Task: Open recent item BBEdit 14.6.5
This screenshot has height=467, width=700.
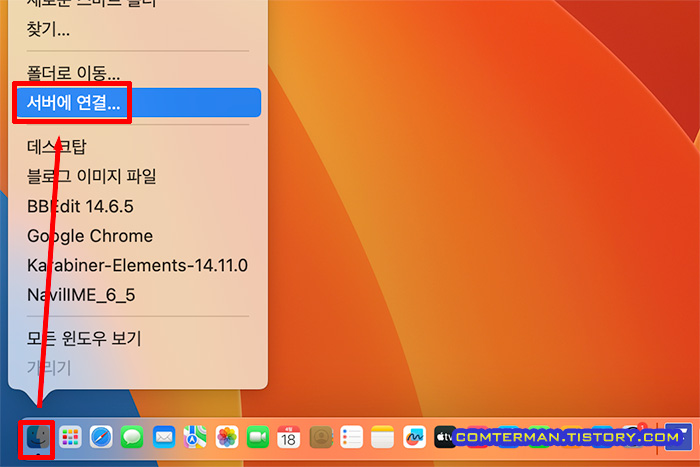Action: coord(138,206)
